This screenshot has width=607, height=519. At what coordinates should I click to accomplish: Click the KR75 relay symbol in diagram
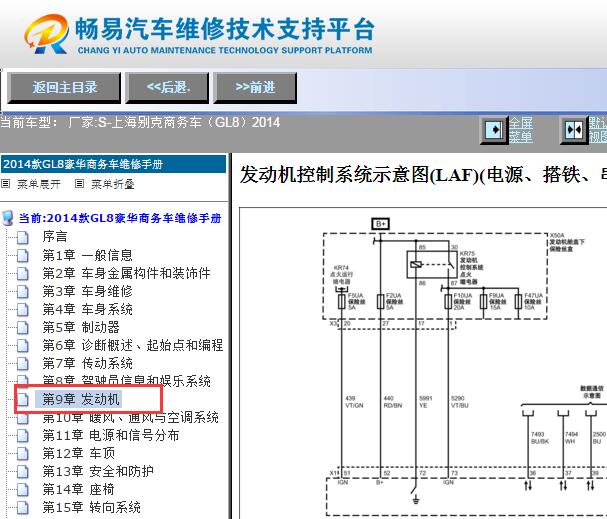pos(431,265)
